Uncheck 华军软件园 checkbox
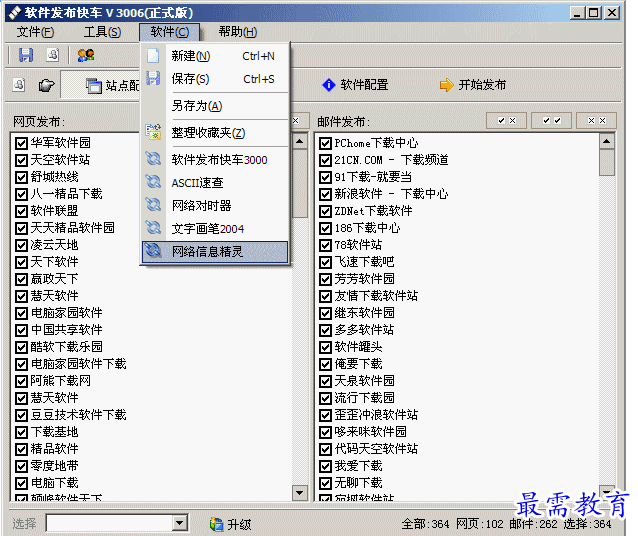638x536 pixels. coord(21,143)
